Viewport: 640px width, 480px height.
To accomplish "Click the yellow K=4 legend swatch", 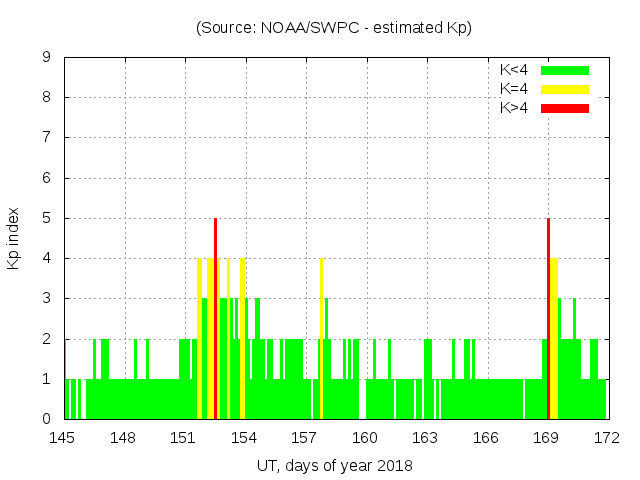I will click(565, 89).
